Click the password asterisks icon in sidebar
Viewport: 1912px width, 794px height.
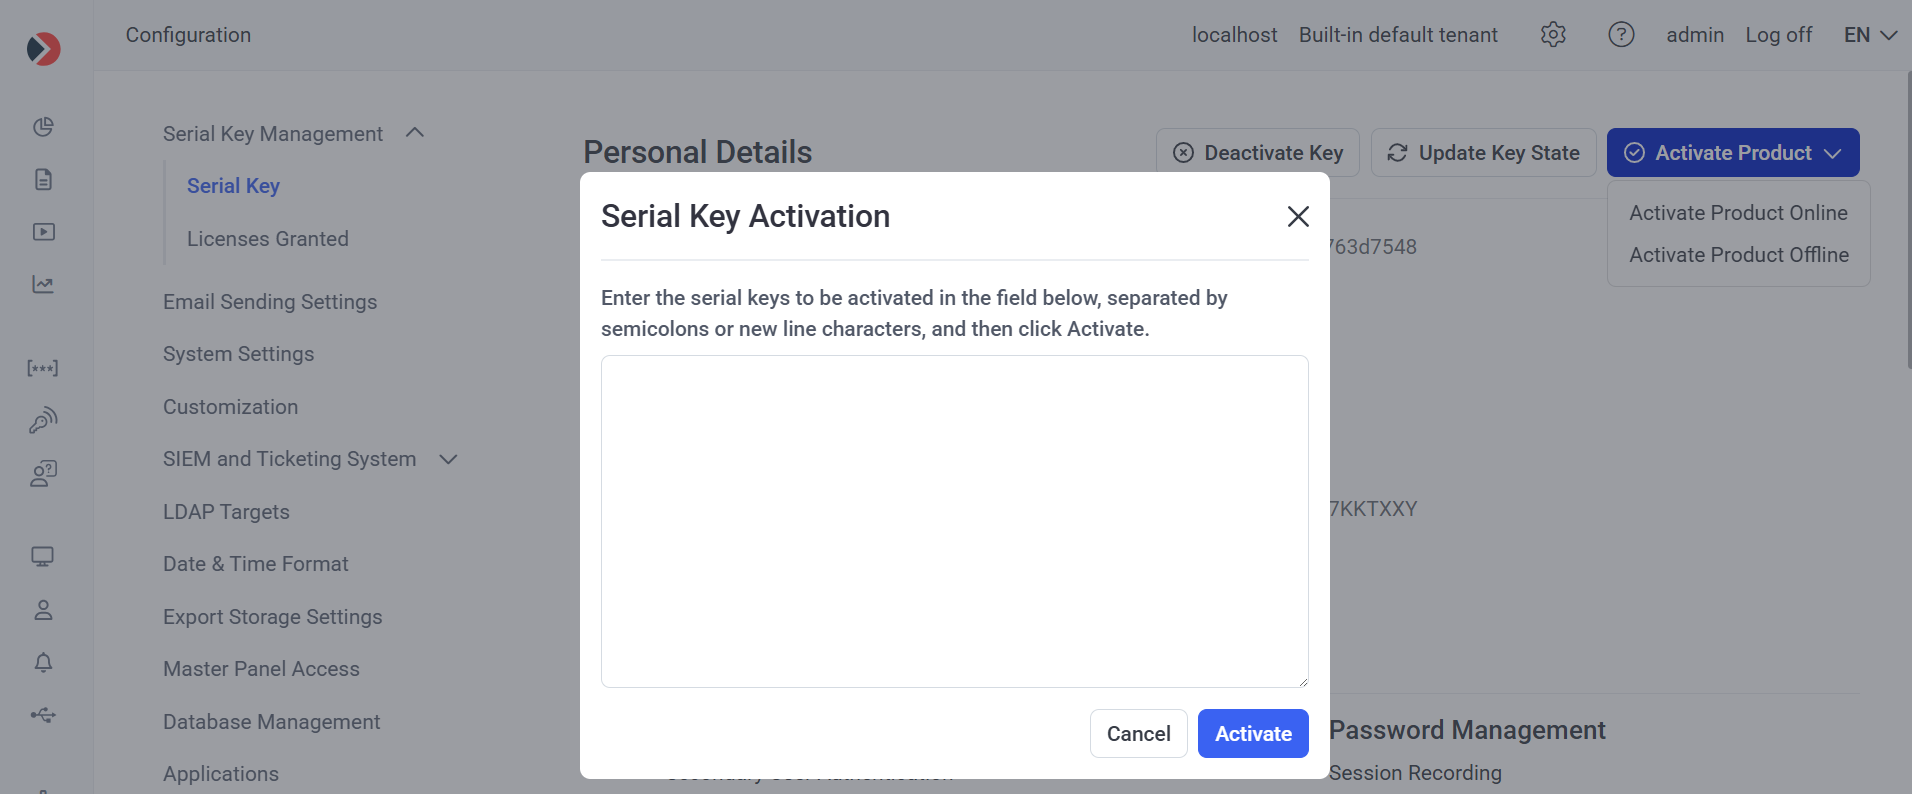pos(43,368)
